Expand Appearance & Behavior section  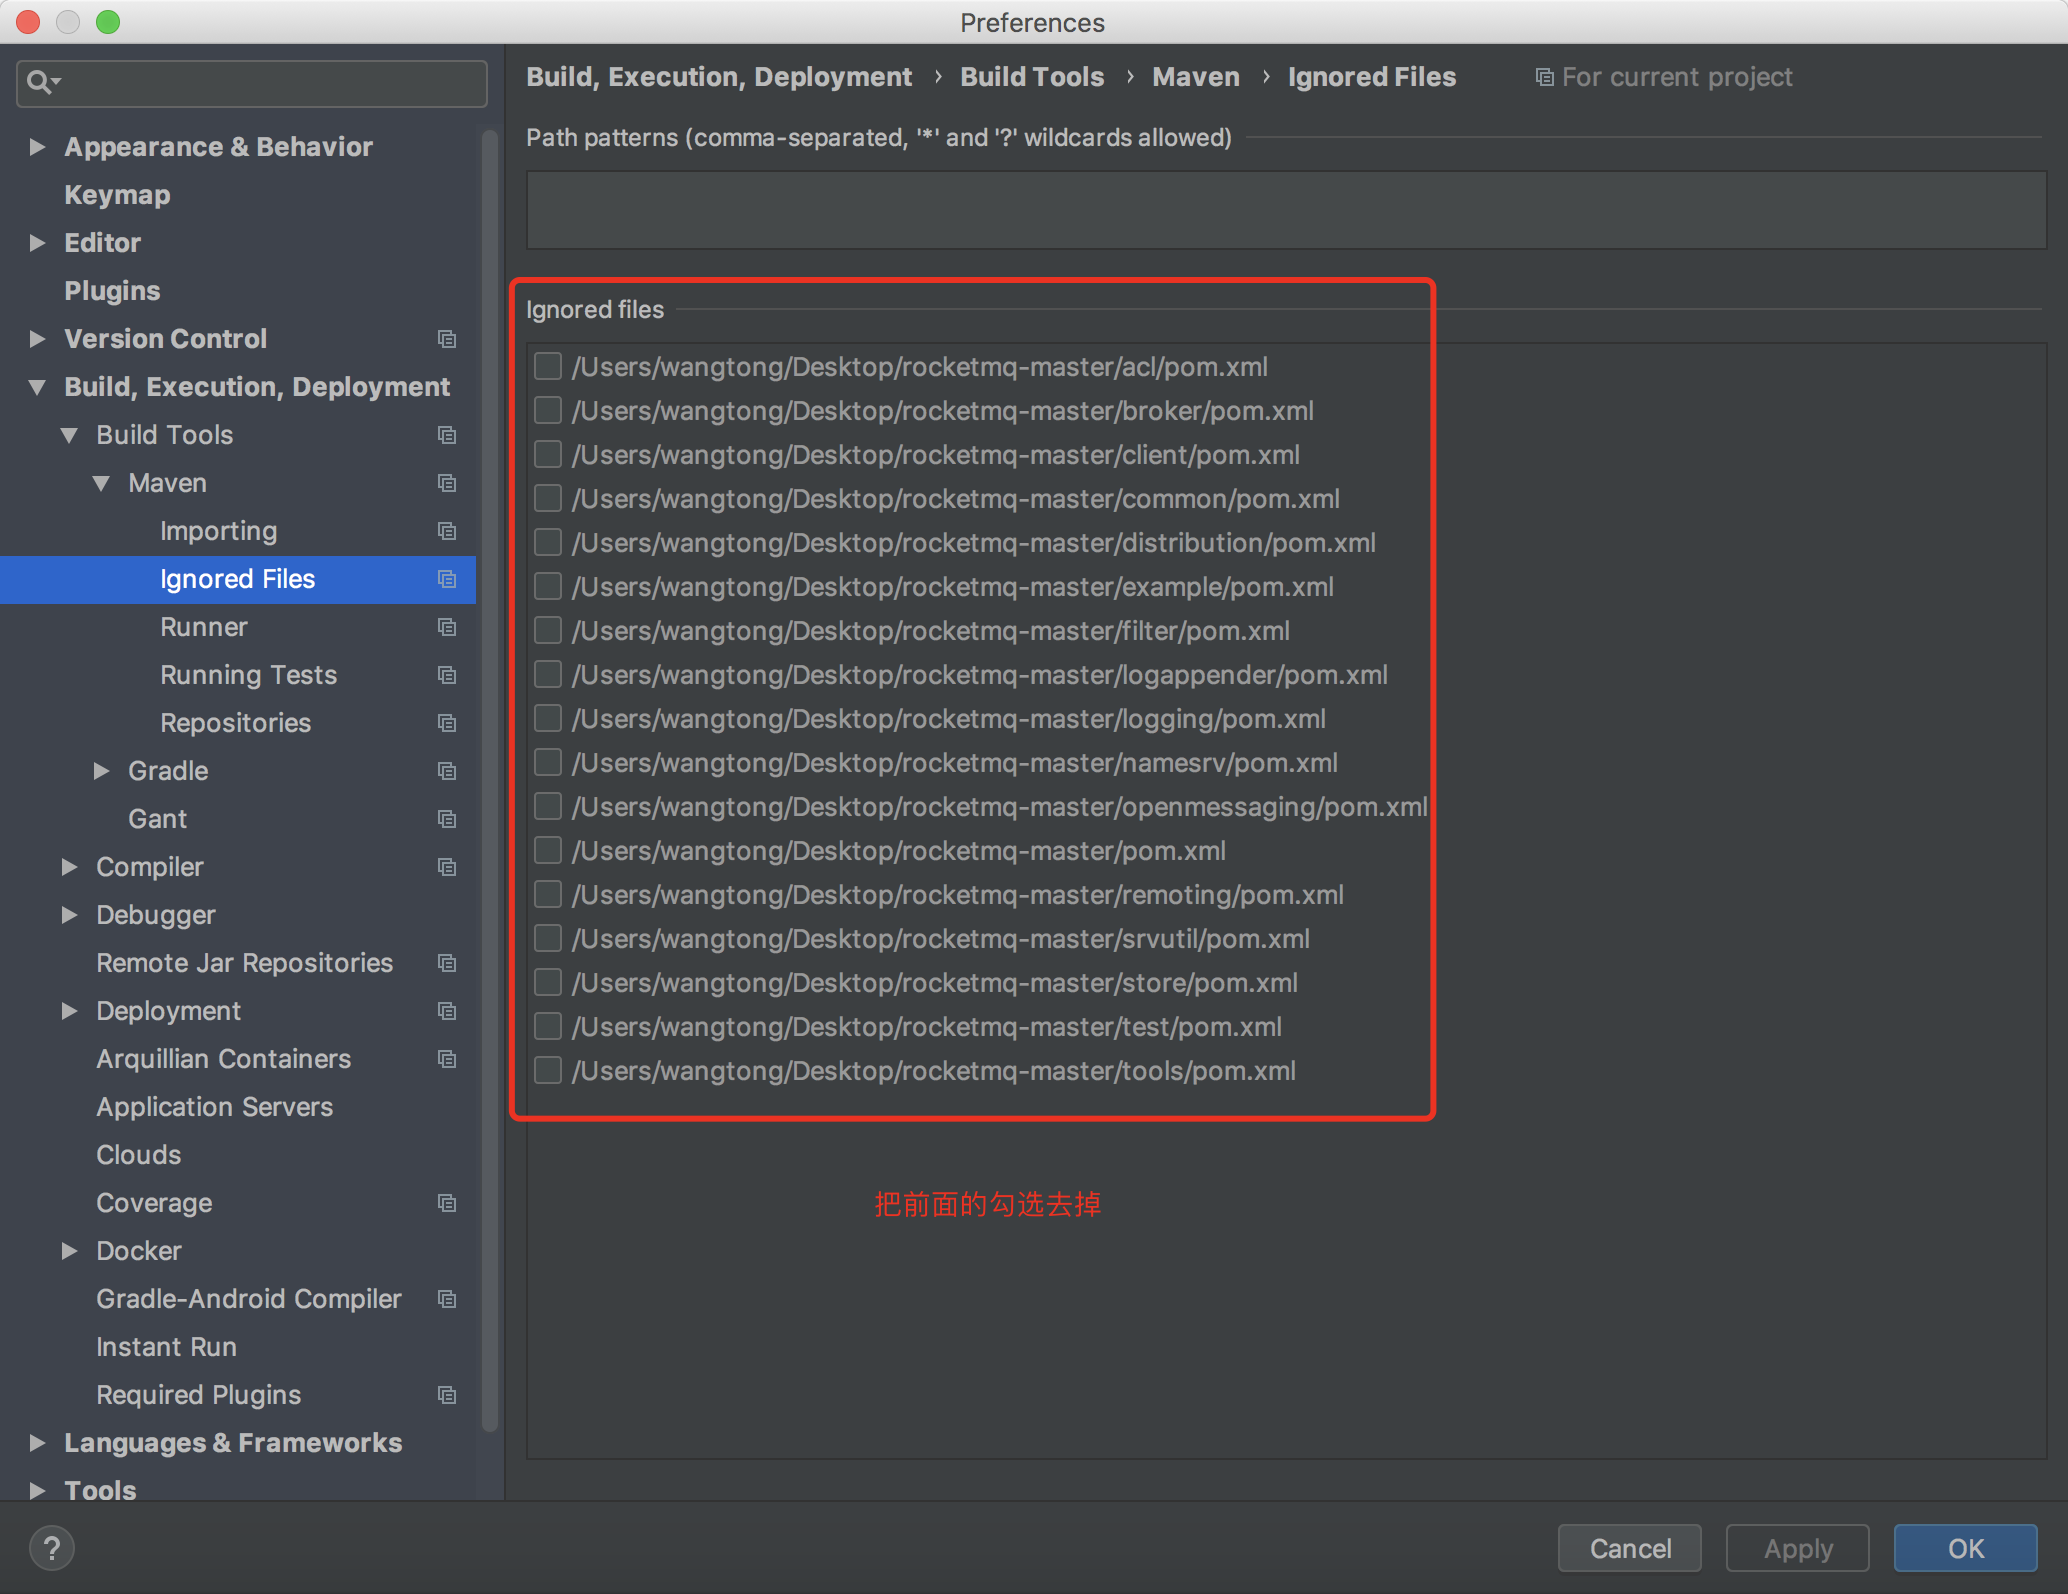pos(38,147)
